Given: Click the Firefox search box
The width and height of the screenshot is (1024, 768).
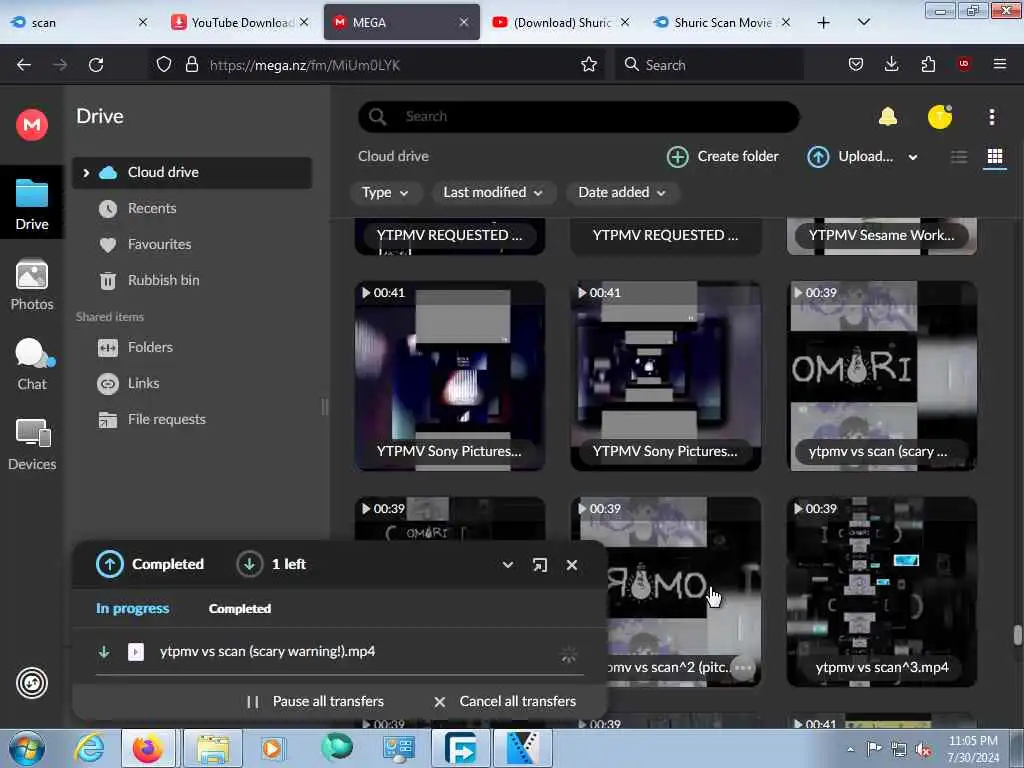Looking at the screenshot, I should 709,65.
